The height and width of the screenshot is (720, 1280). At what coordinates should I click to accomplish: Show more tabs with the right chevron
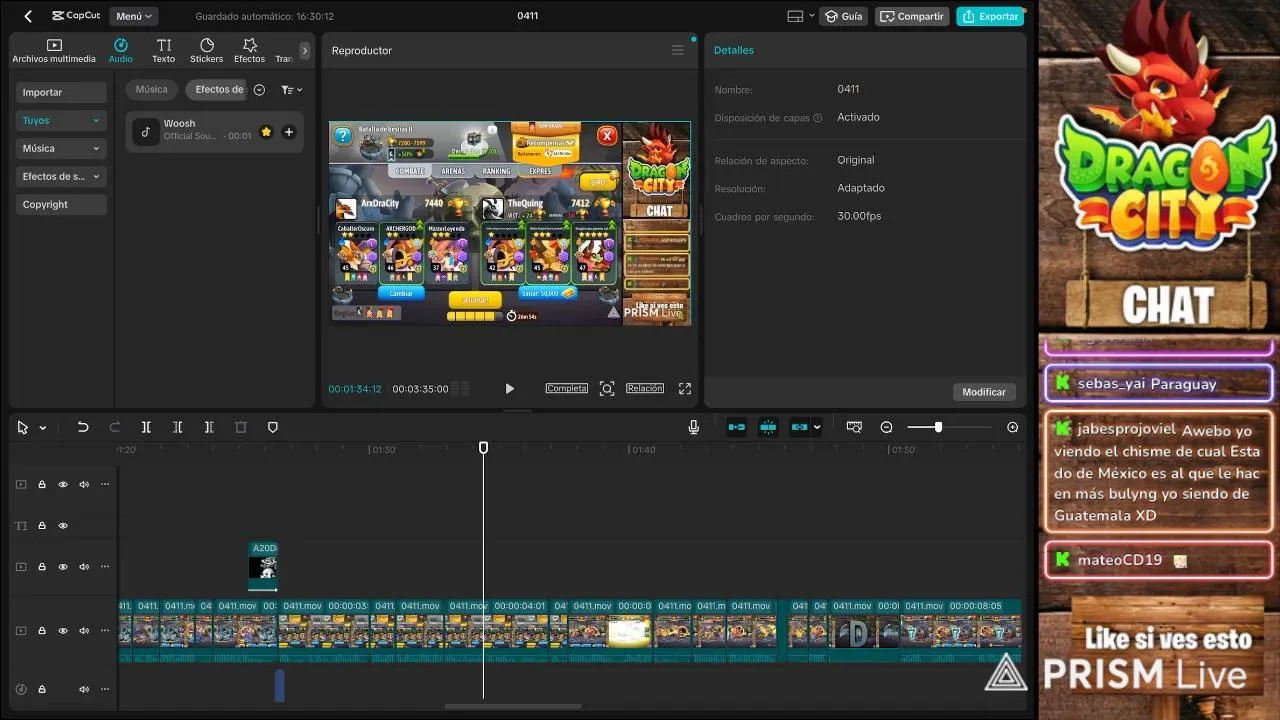(305, 50)
